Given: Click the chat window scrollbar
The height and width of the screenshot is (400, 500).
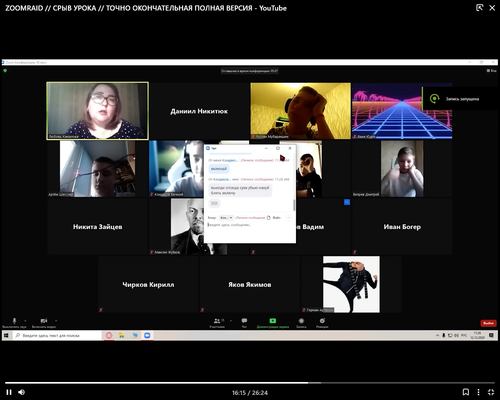Looking at the screenshot, I should (x=294, y=205).
